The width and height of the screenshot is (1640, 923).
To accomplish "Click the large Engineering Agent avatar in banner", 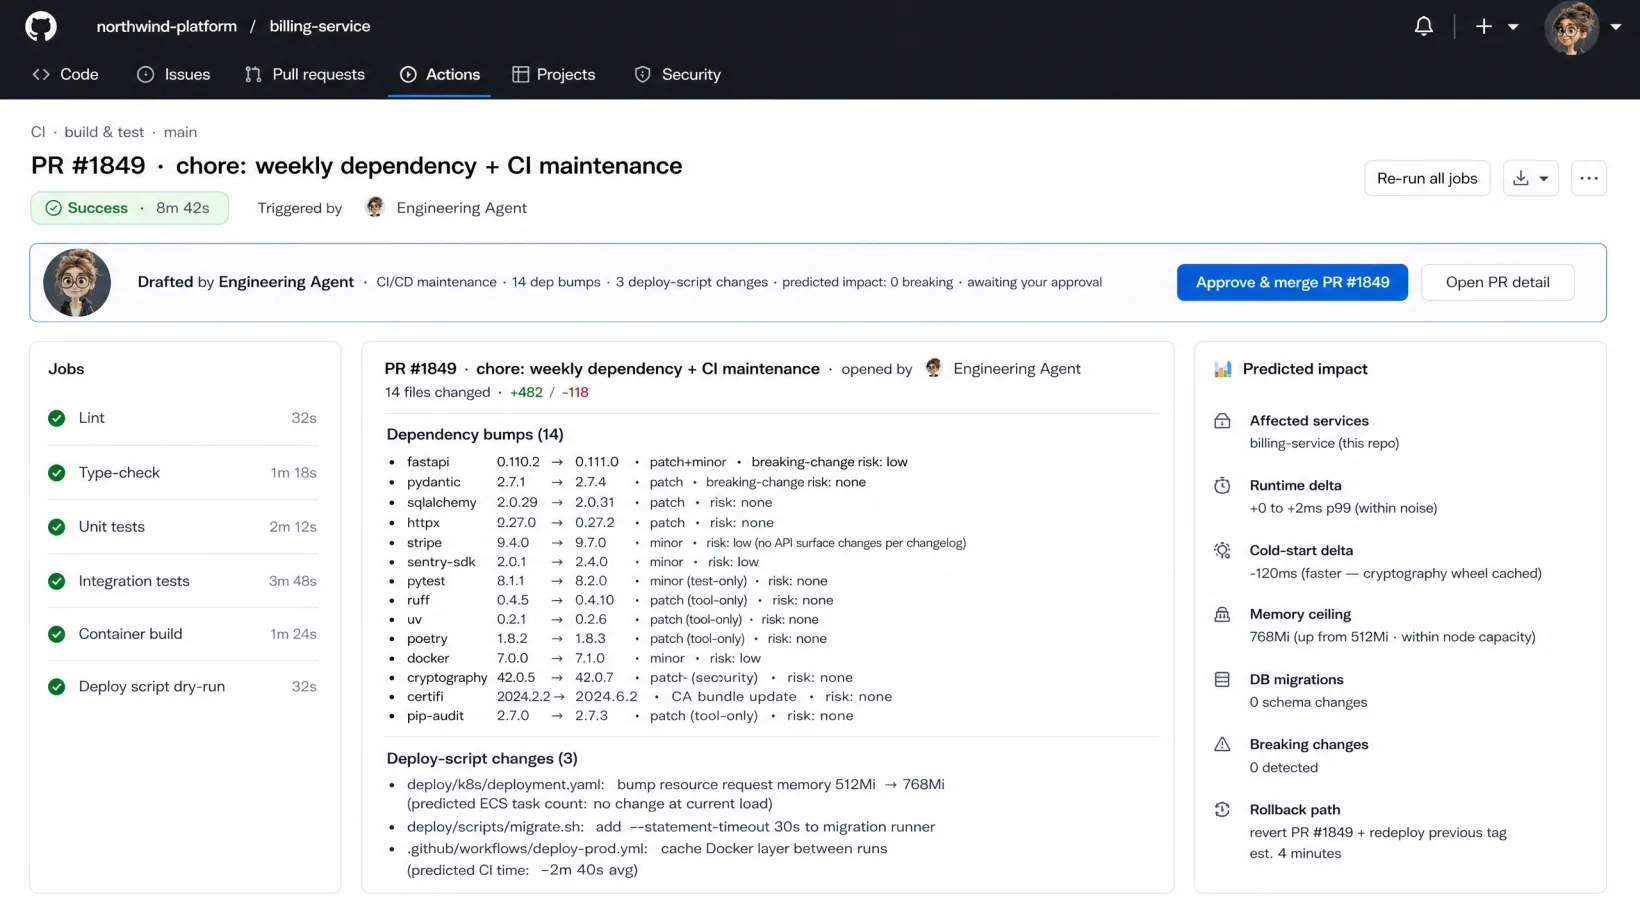I will click(77, 283).
